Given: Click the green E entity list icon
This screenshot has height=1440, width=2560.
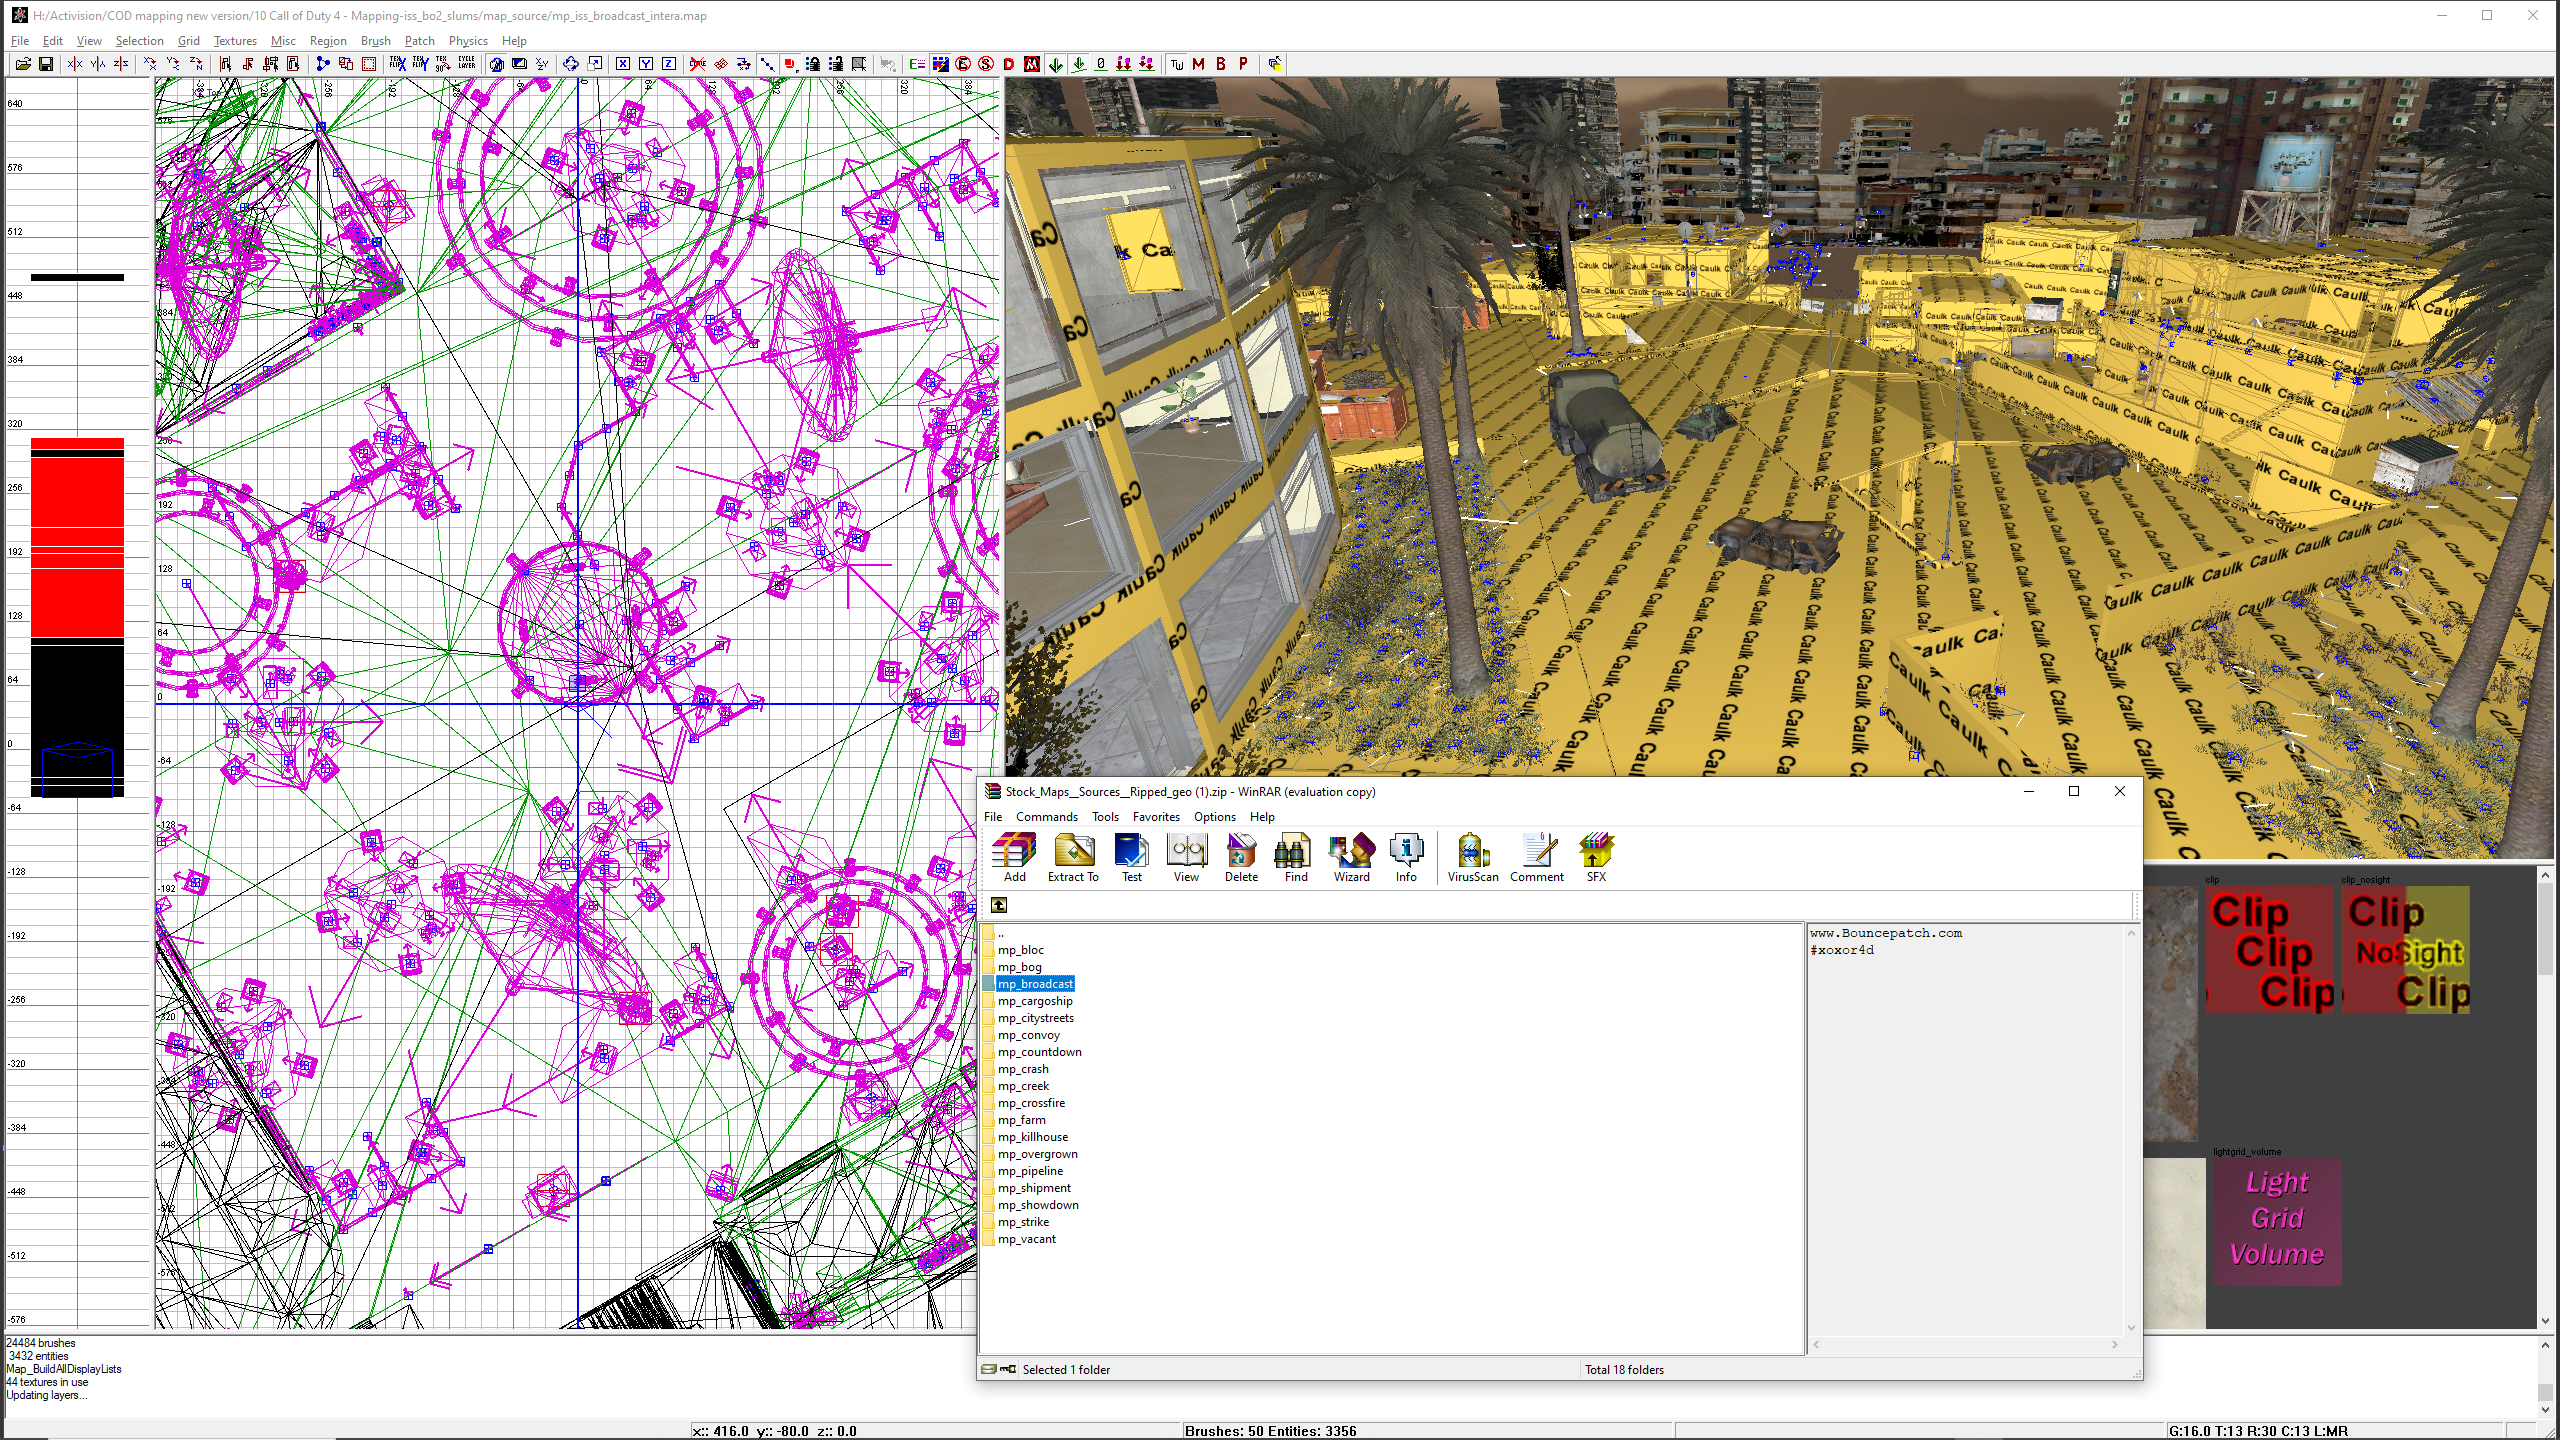Looking at the screenshot, I should coord(917,64).
